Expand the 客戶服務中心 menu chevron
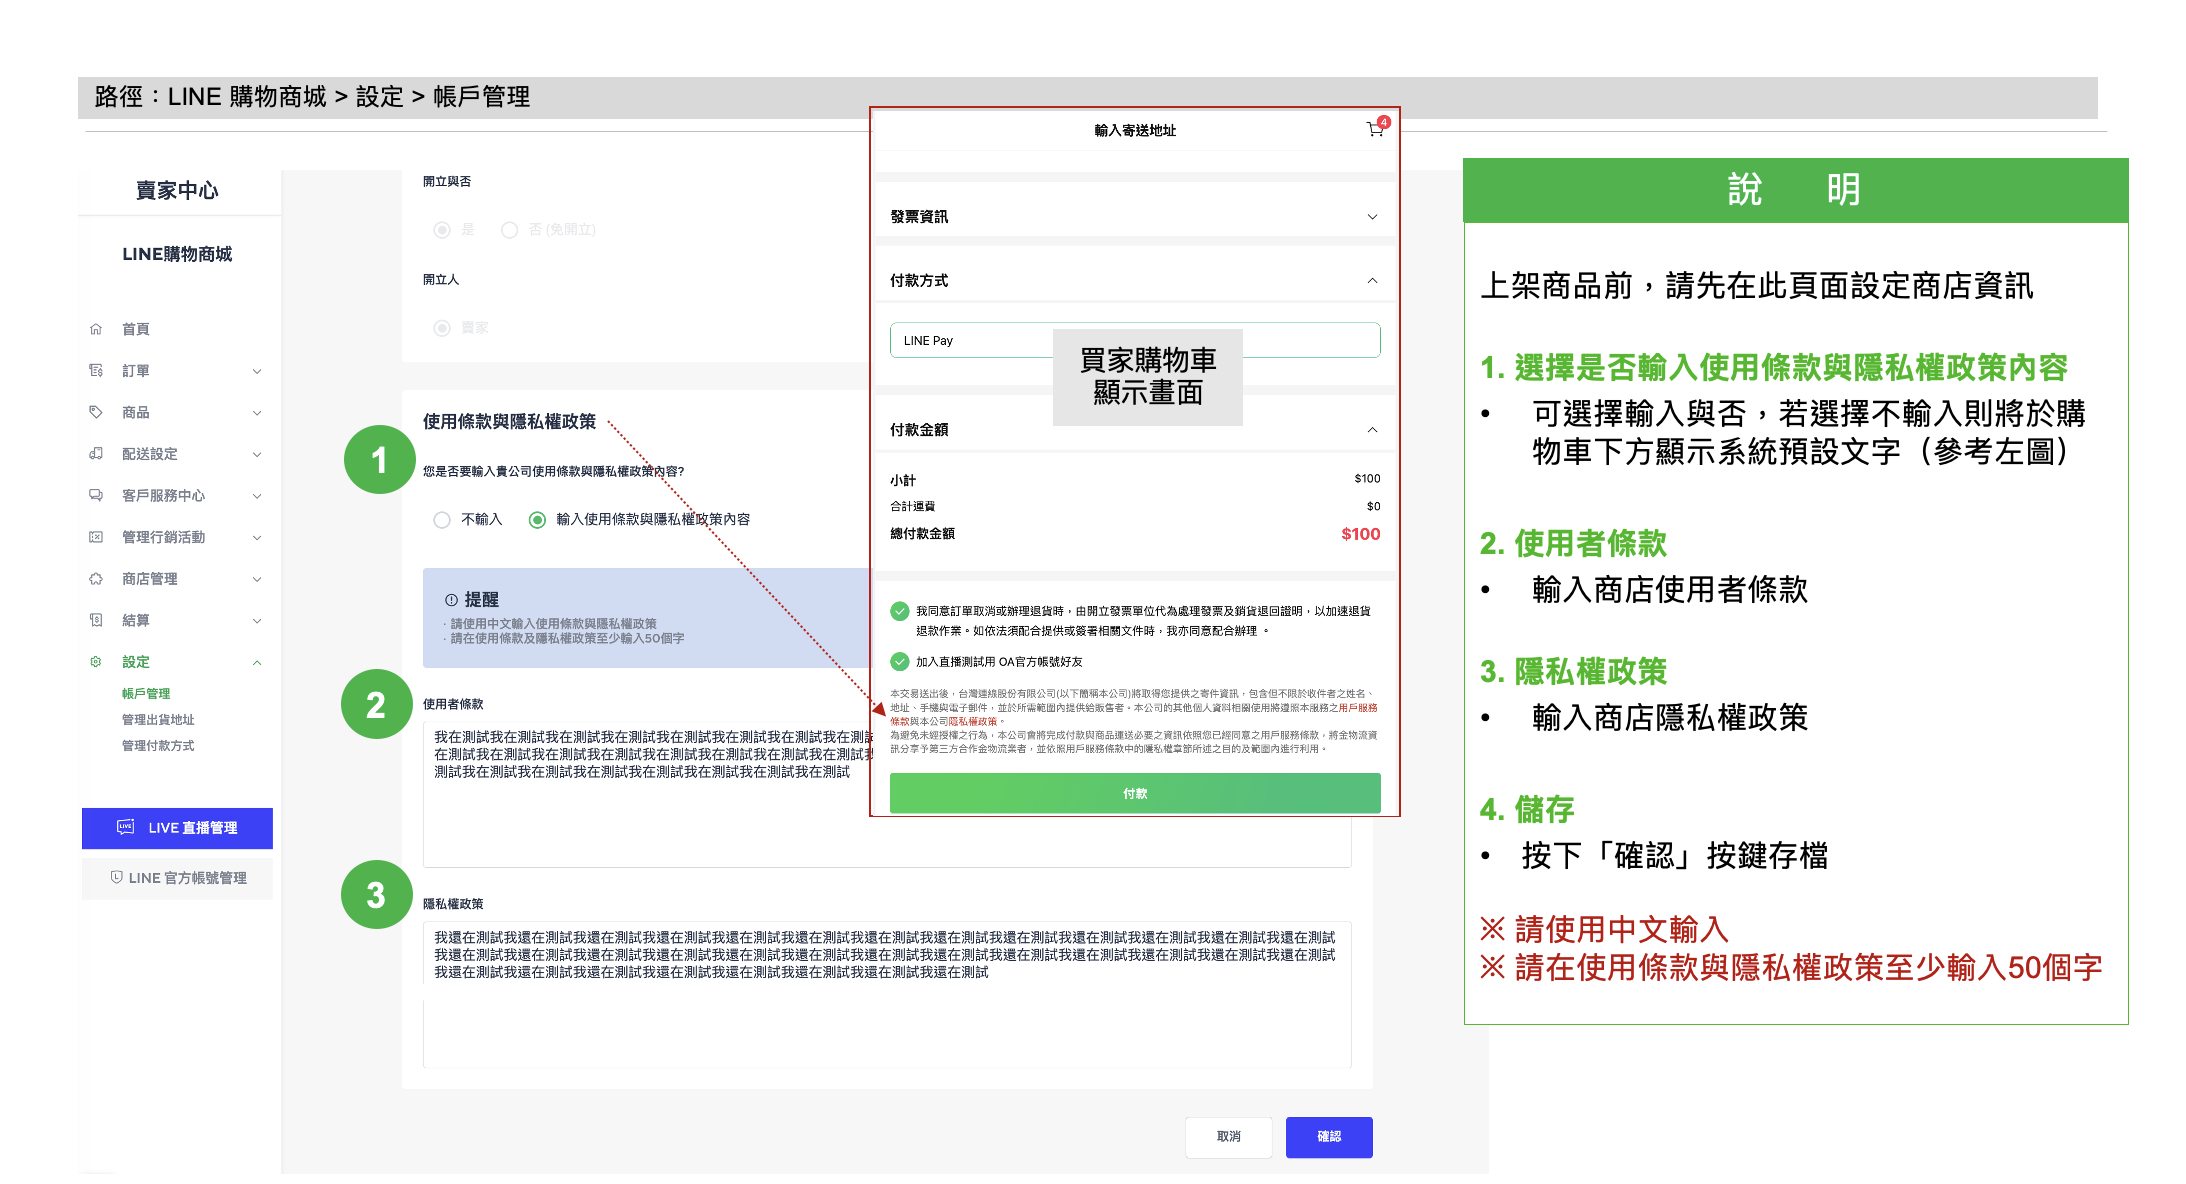 pos(257,495)
